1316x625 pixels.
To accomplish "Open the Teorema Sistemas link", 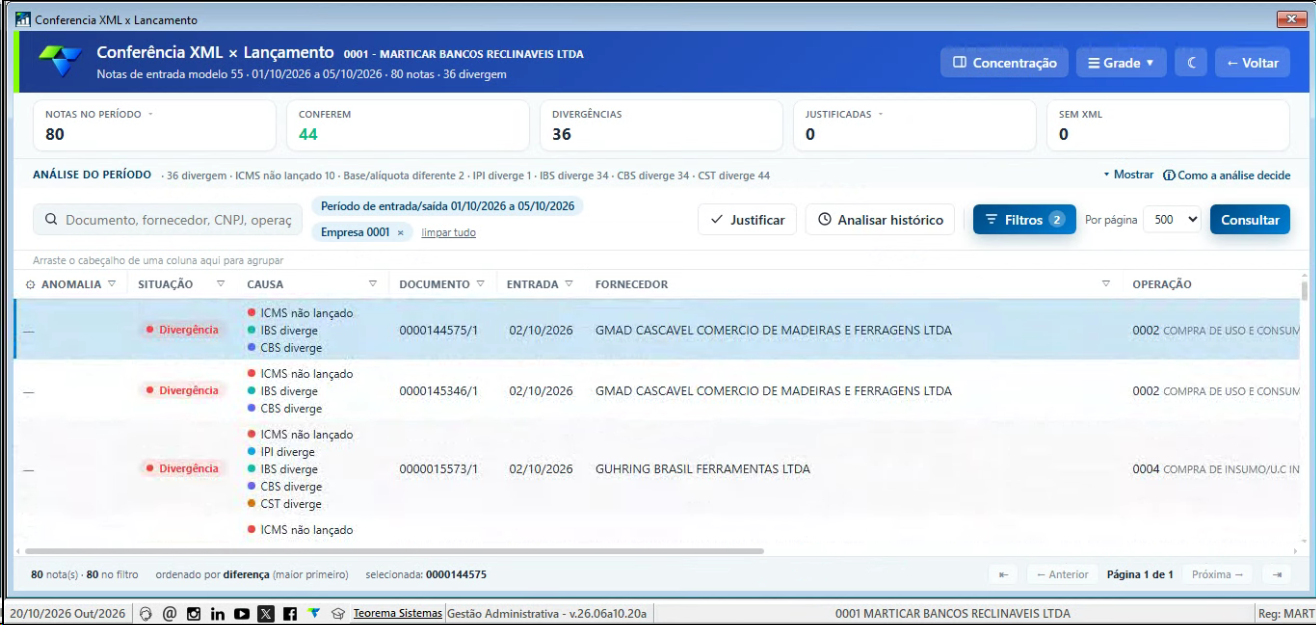I will pyautogui.click(x=397, y=613).
